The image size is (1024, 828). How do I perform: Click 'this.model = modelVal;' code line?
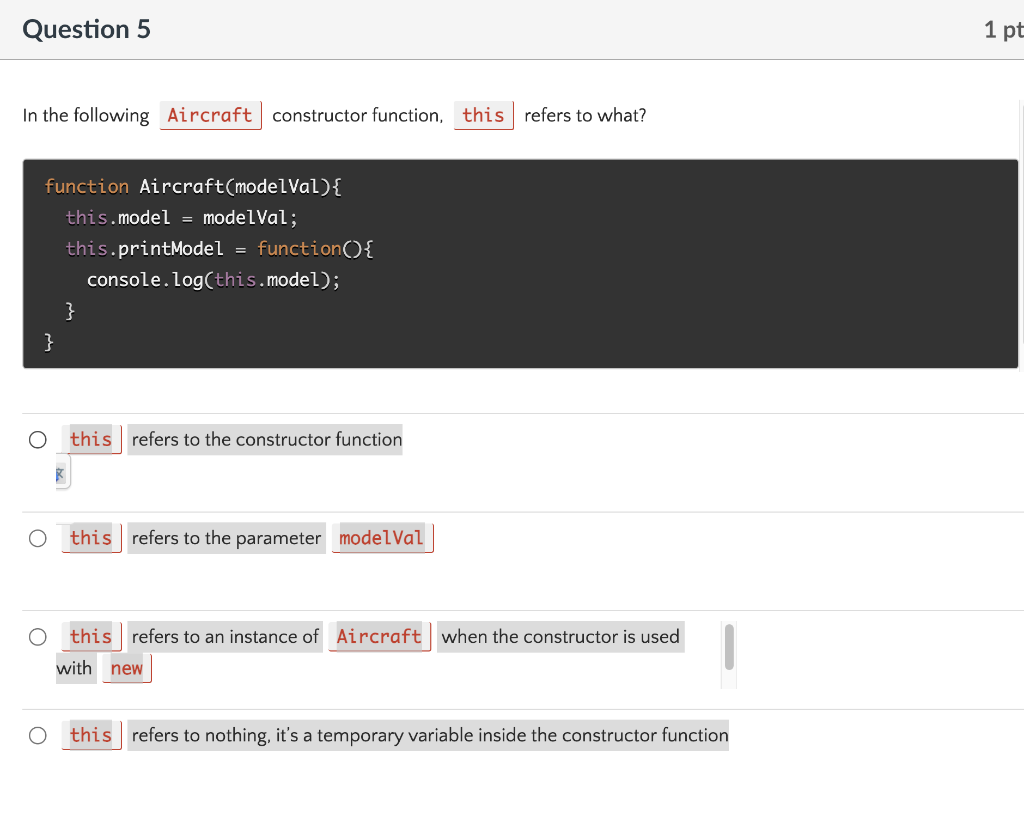182,217
